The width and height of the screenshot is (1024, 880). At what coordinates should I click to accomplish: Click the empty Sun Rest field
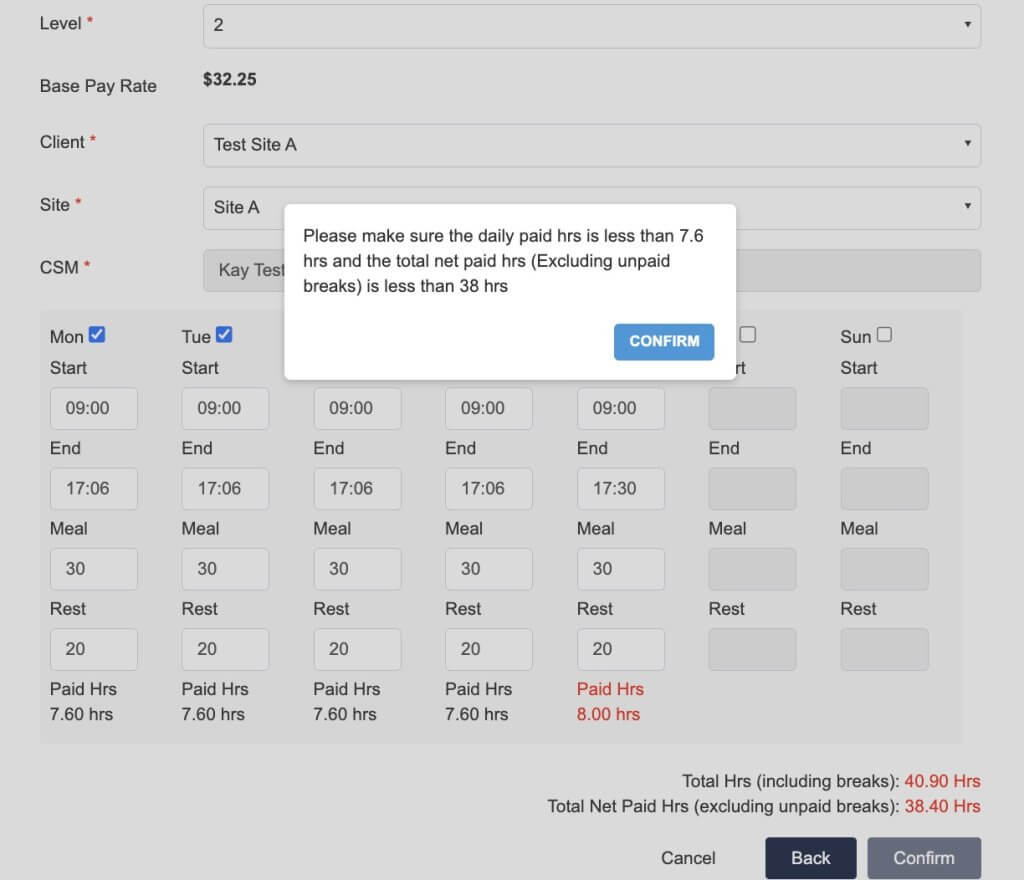click(x=884, y=649)
